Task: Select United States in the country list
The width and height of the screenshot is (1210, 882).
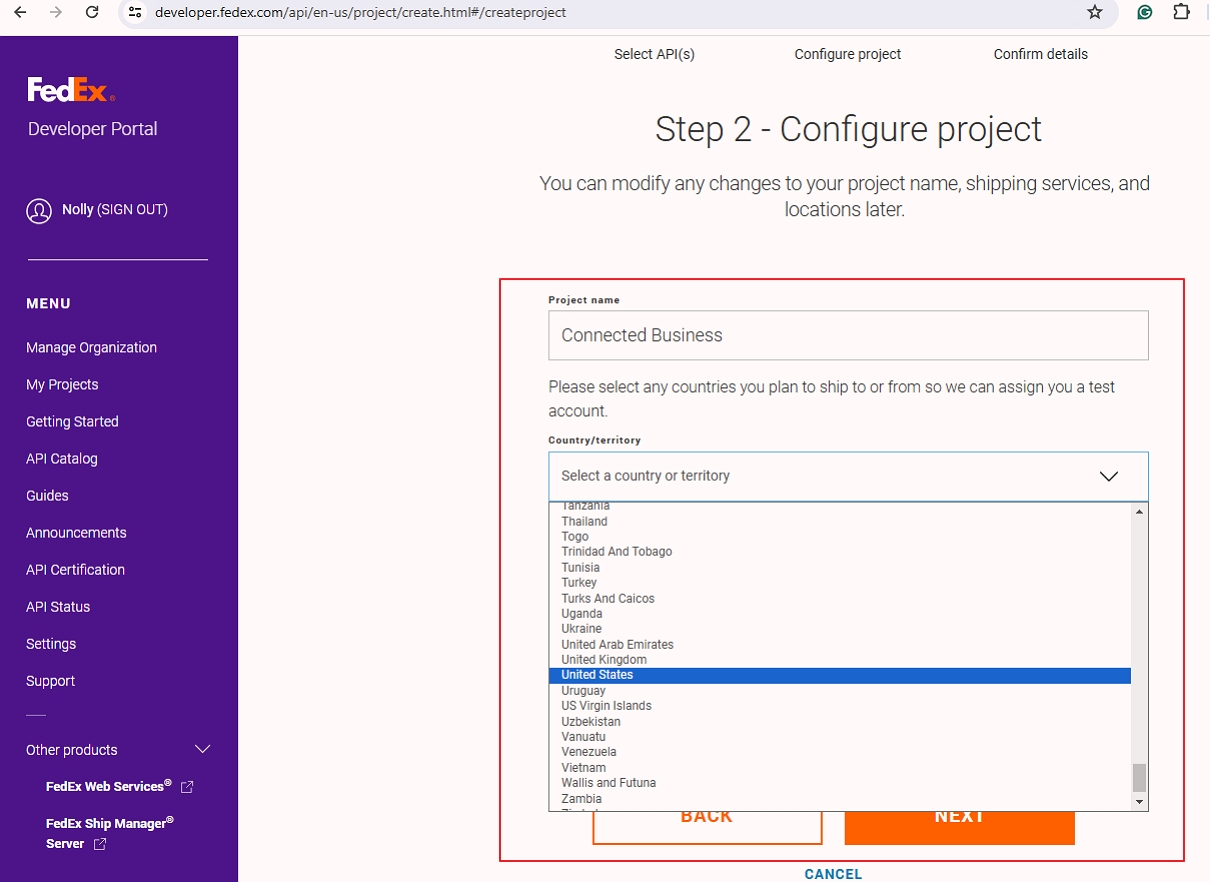Action: coord(840,675)
